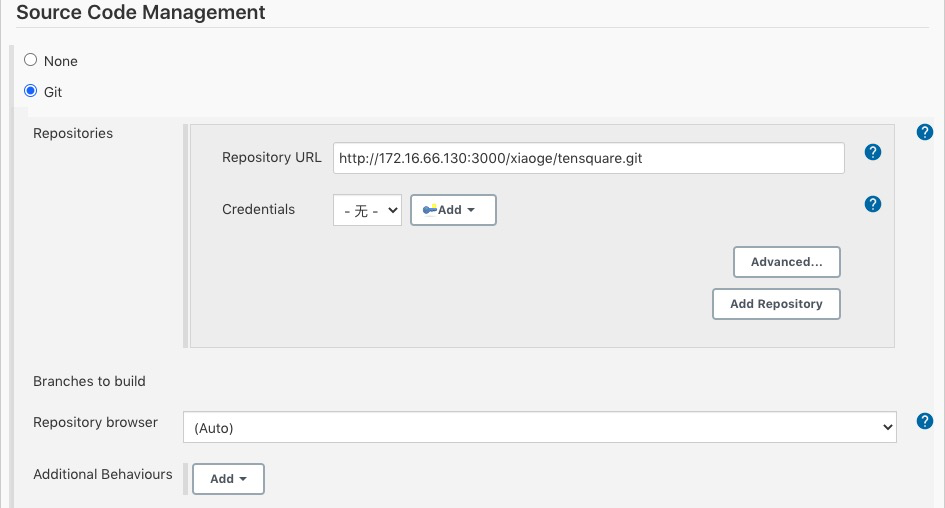Select the Git radio button
Viewport: 945px width, 508px height.
pyautogui.click(x=30, y=91)
